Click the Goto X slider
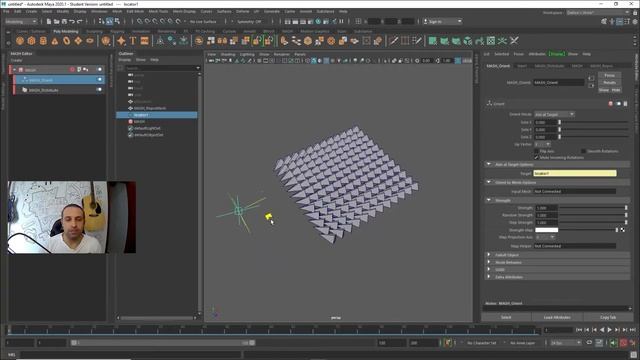This screenshot has height=360, width=640. click(x=593, y=122)
